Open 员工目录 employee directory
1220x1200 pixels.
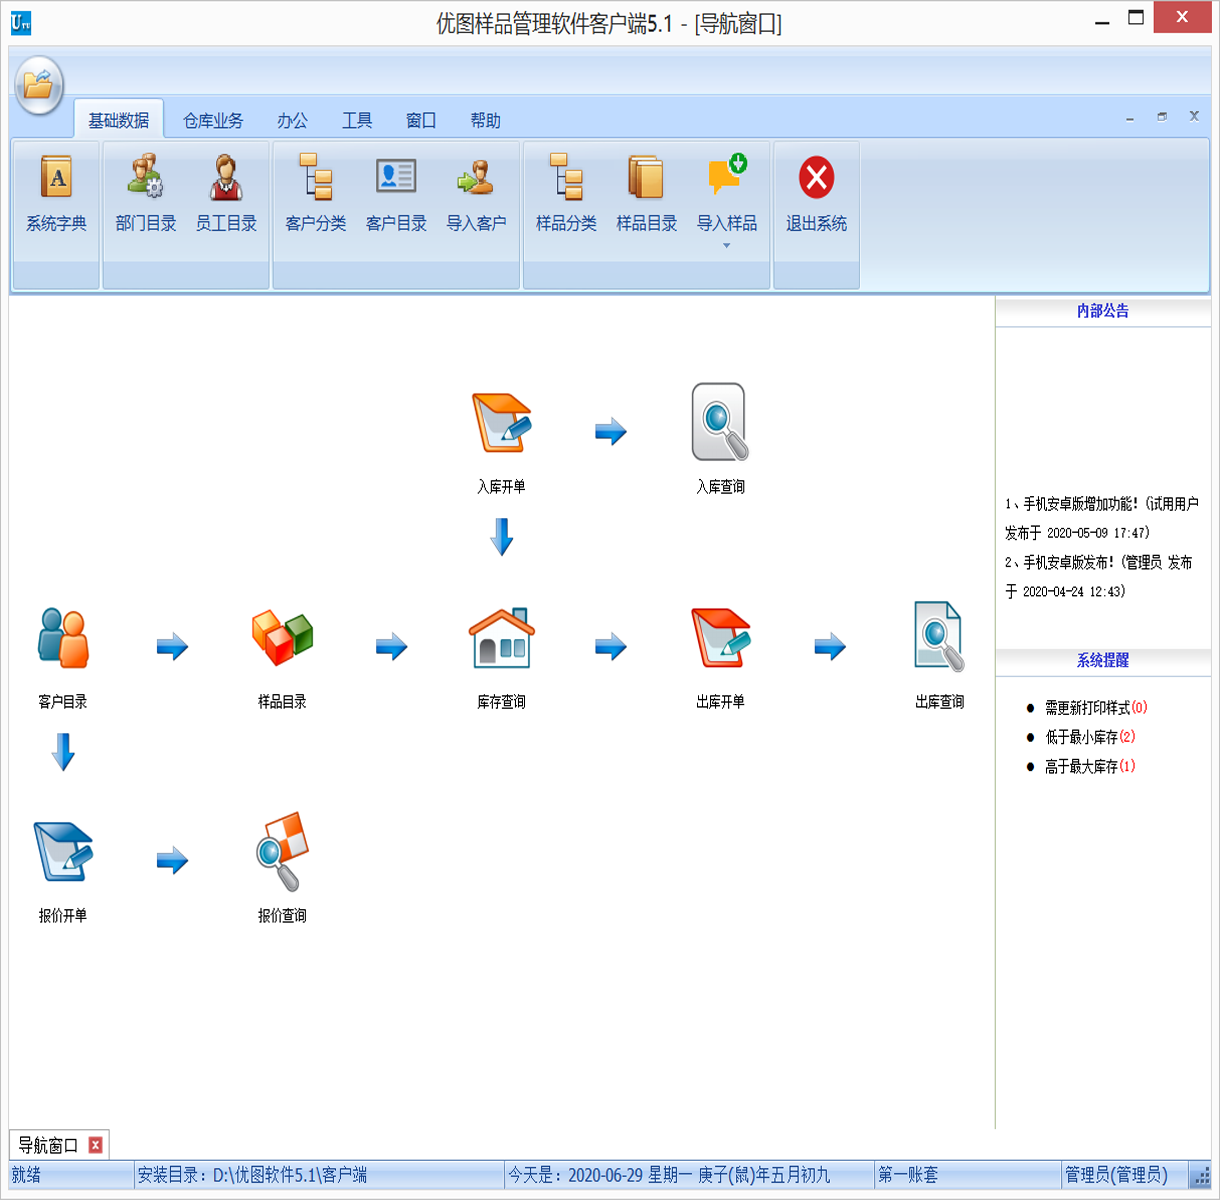(227, 190)
